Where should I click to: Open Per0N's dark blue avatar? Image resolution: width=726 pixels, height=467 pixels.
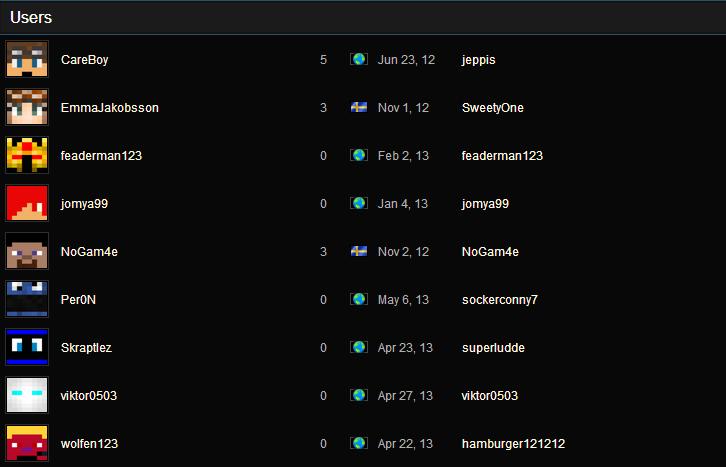click(x=27, y=300)
